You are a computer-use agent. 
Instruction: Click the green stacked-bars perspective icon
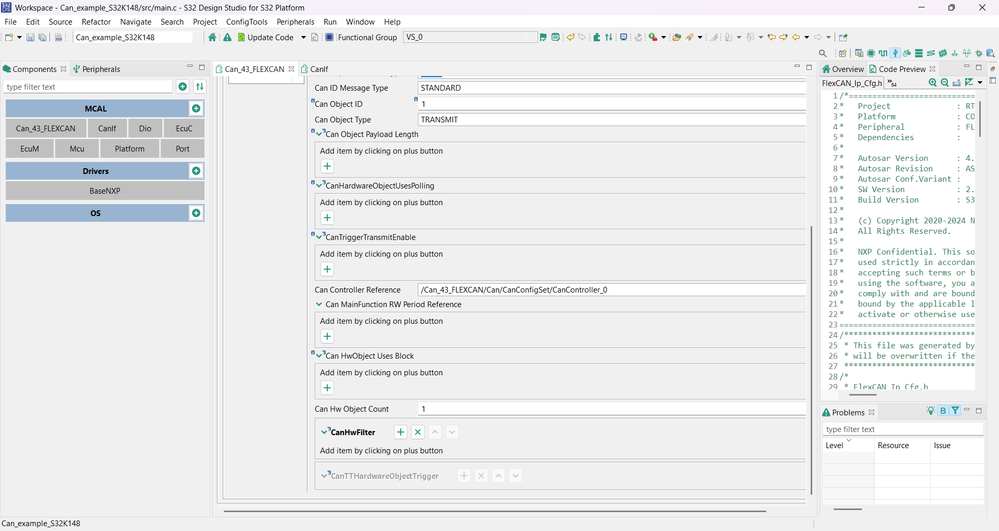[919, 54]
